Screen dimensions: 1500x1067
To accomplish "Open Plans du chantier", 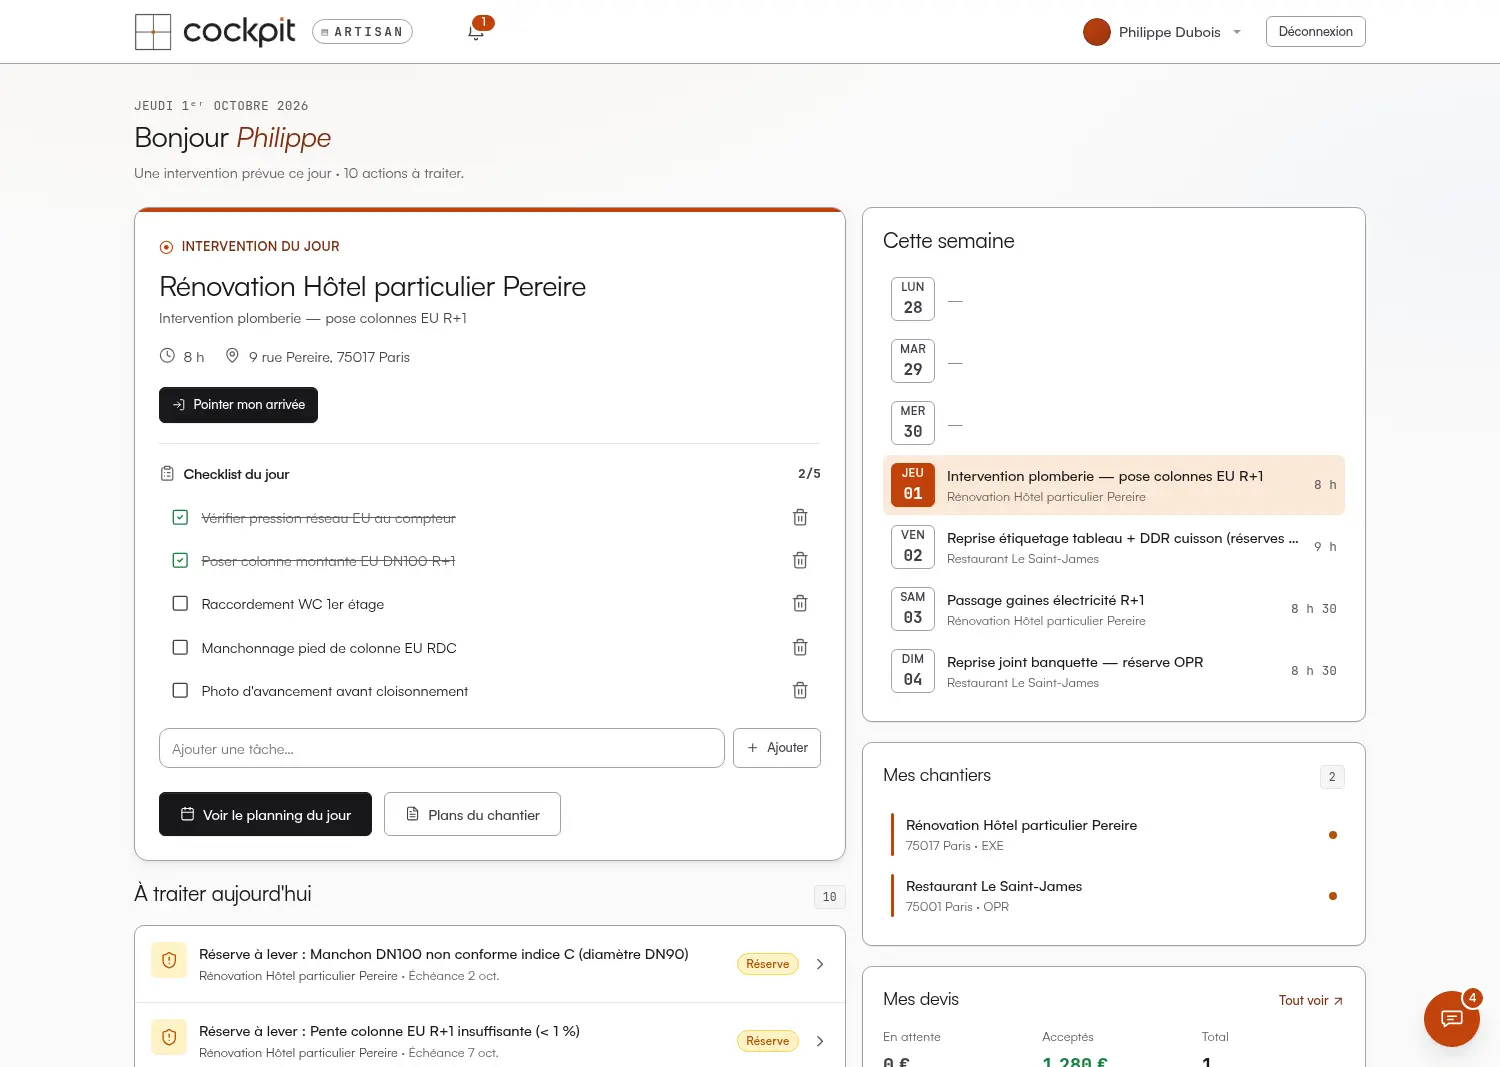I will (x=472, y=814).
